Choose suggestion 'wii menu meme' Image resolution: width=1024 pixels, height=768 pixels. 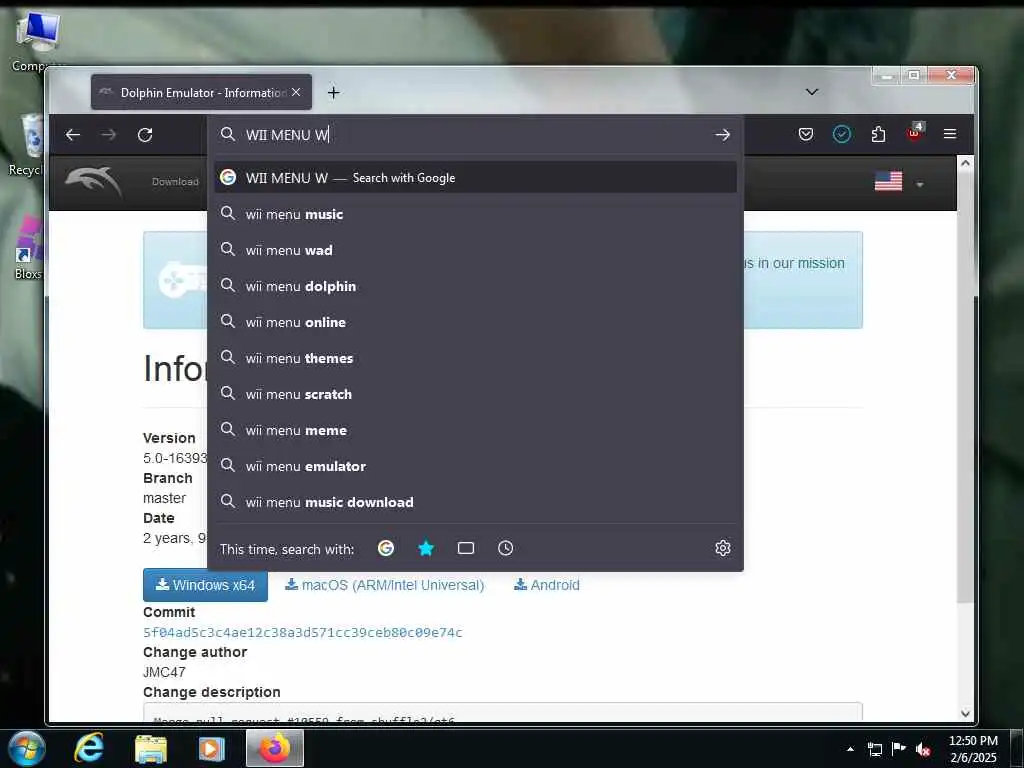(475, 430)
